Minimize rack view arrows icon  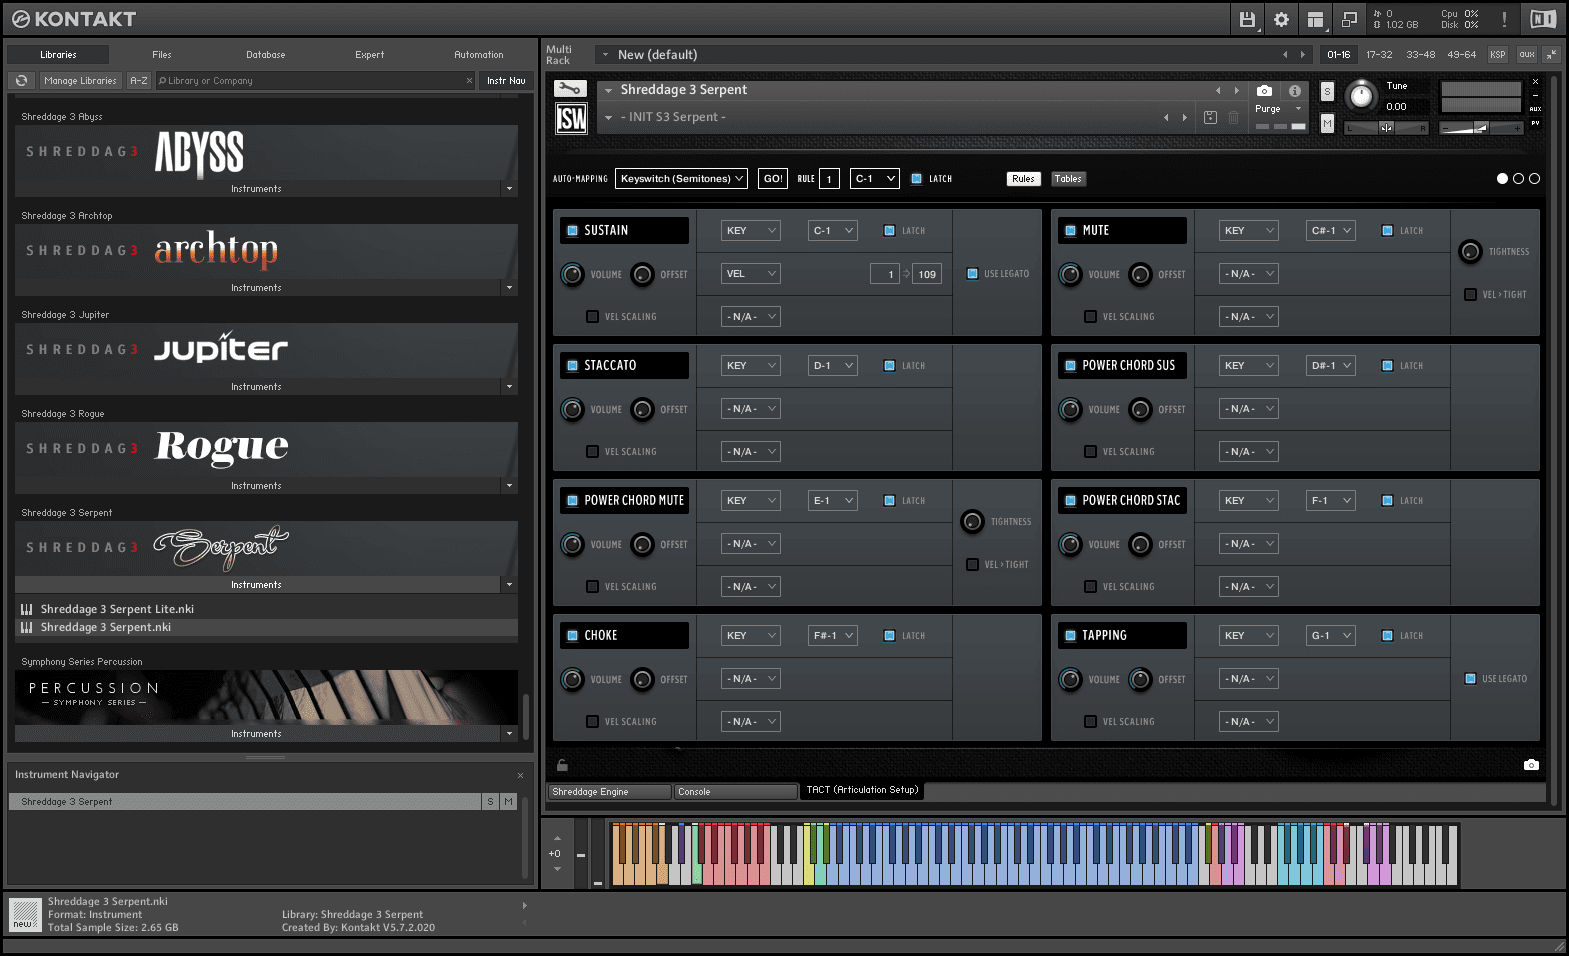tap(1551, 55)
